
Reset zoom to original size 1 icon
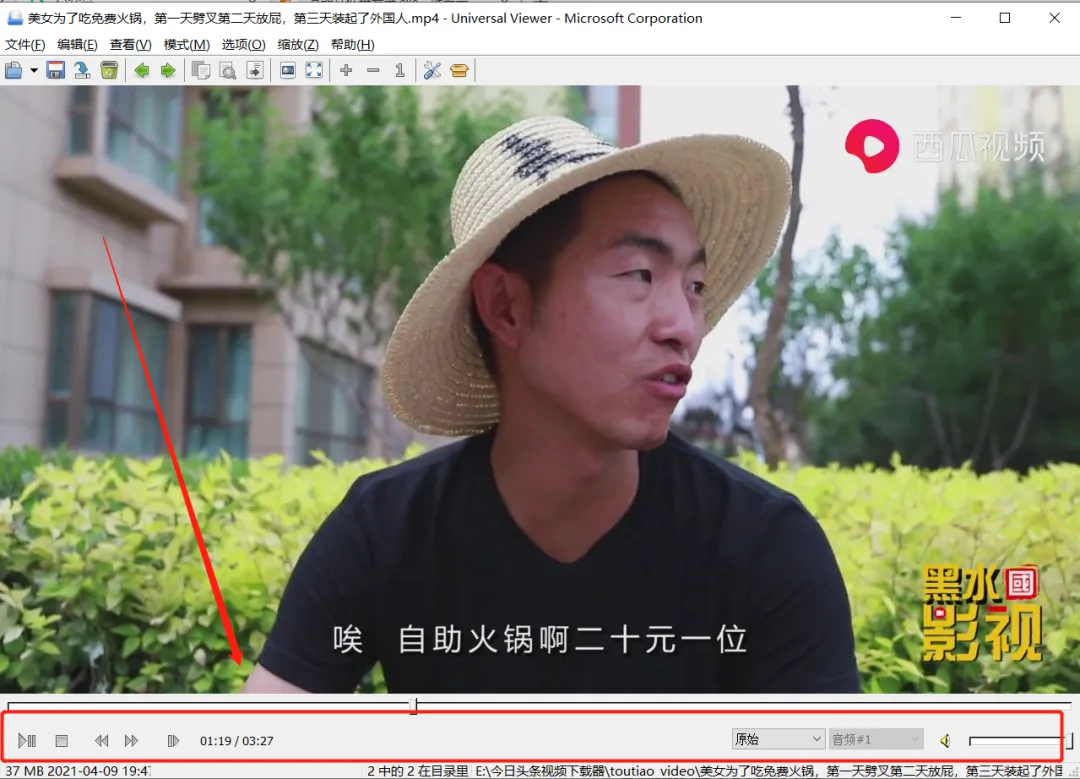(x=399, y=70)
